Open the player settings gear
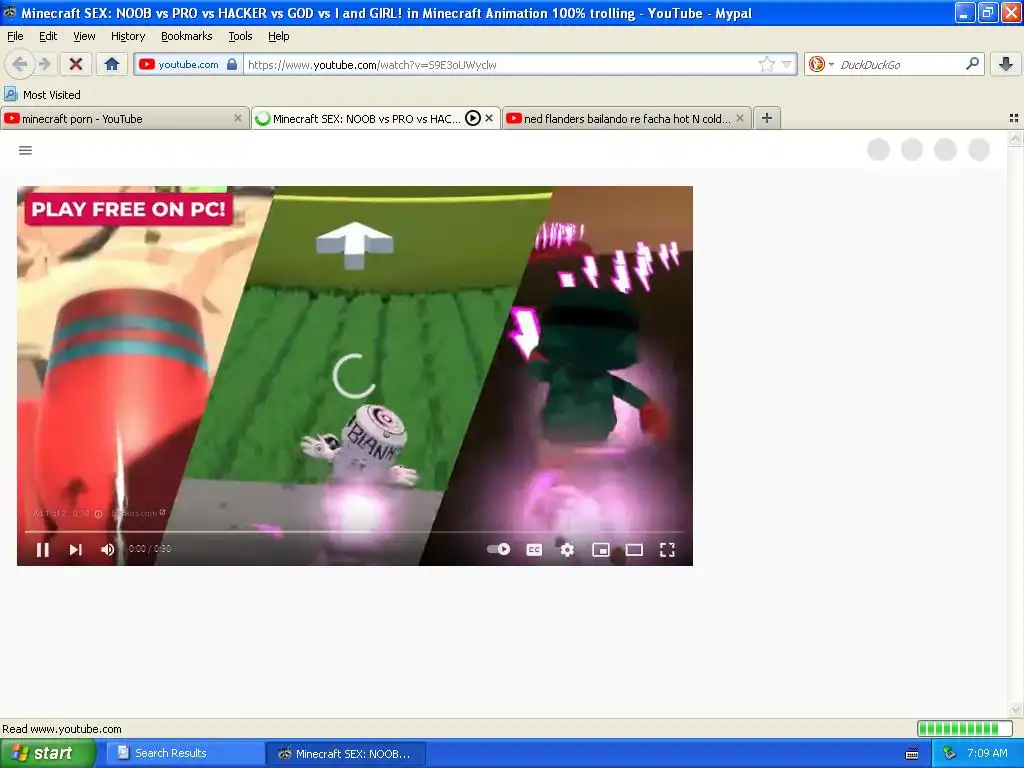The width and height of the screenshot is (1024, 768). [568, 550]
